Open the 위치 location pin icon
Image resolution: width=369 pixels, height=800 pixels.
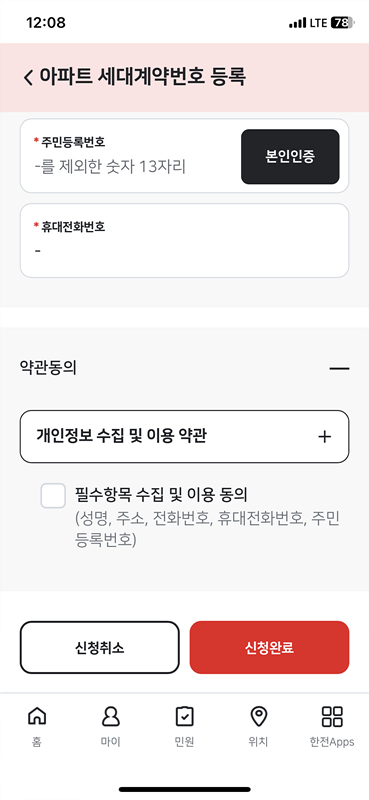(258, 716)
